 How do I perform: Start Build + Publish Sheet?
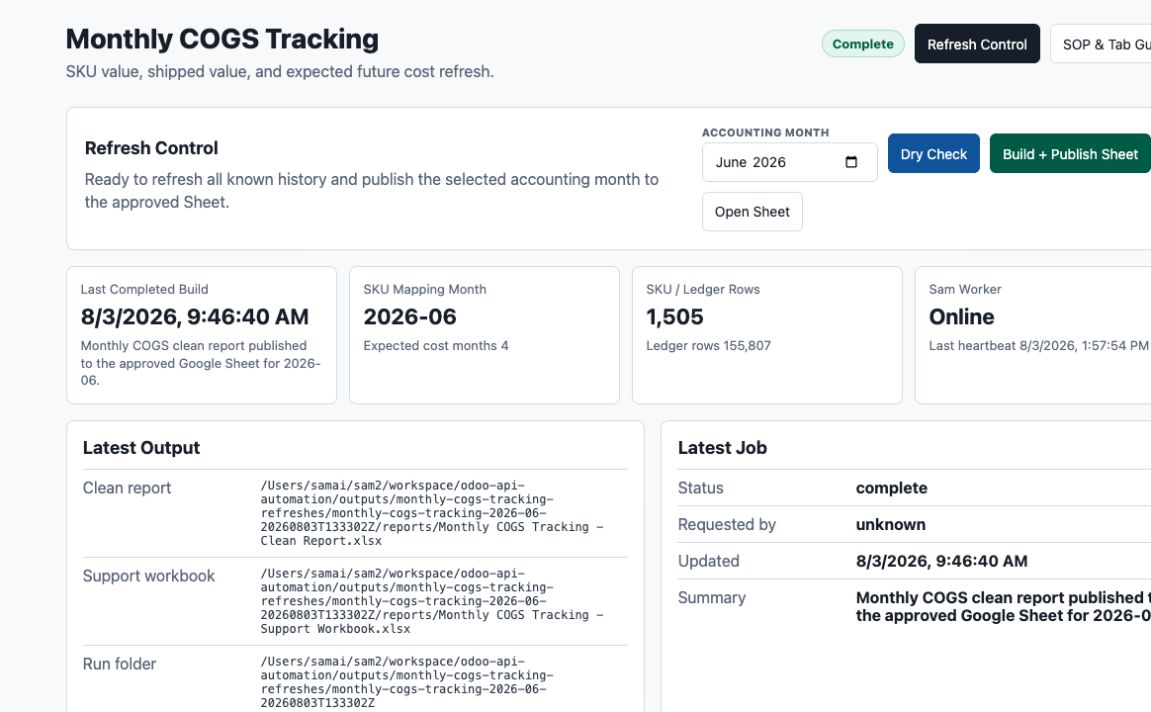point(1070,154)
